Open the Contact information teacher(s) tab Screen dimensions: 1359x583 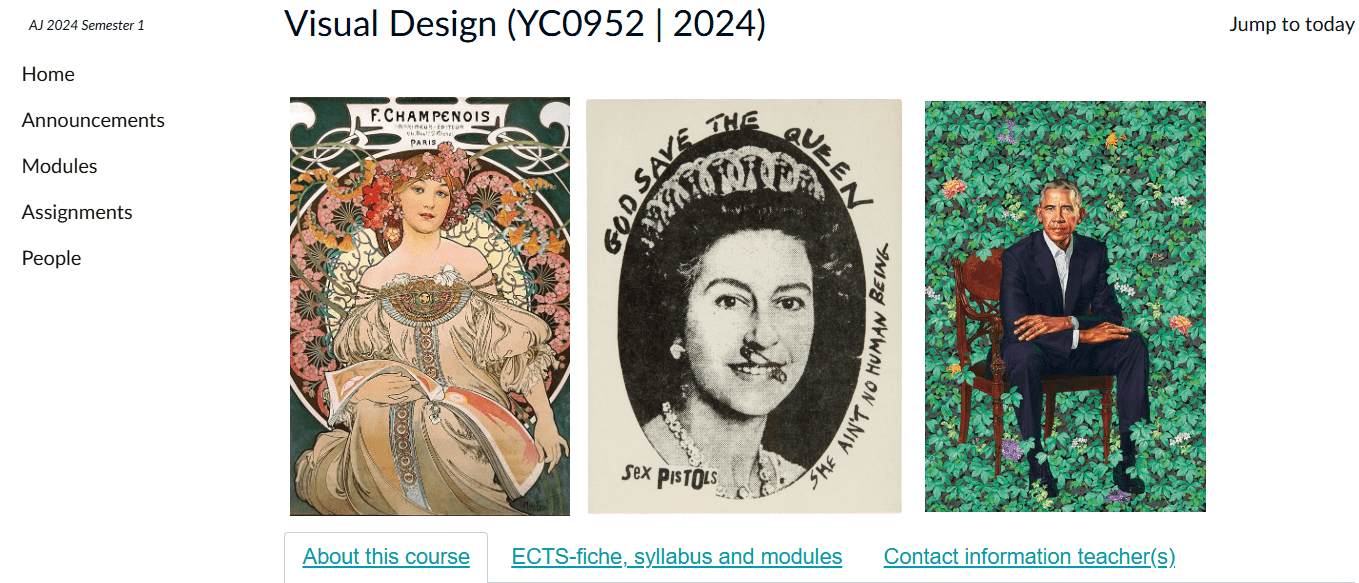coord(1029,557)
